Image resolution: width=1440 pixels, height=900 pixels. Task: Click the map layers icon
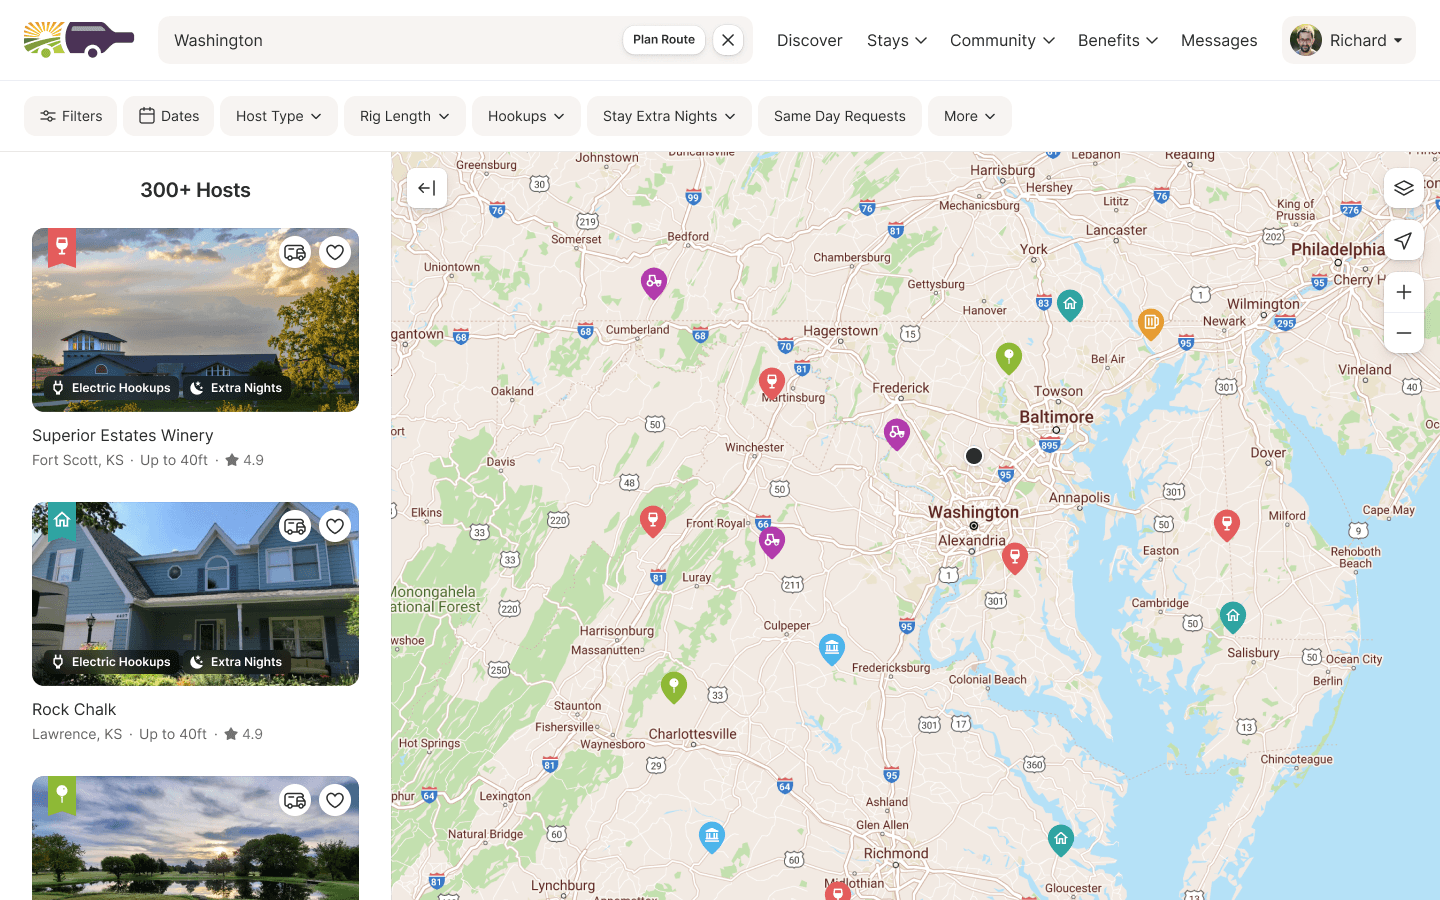click(1403, 188)
